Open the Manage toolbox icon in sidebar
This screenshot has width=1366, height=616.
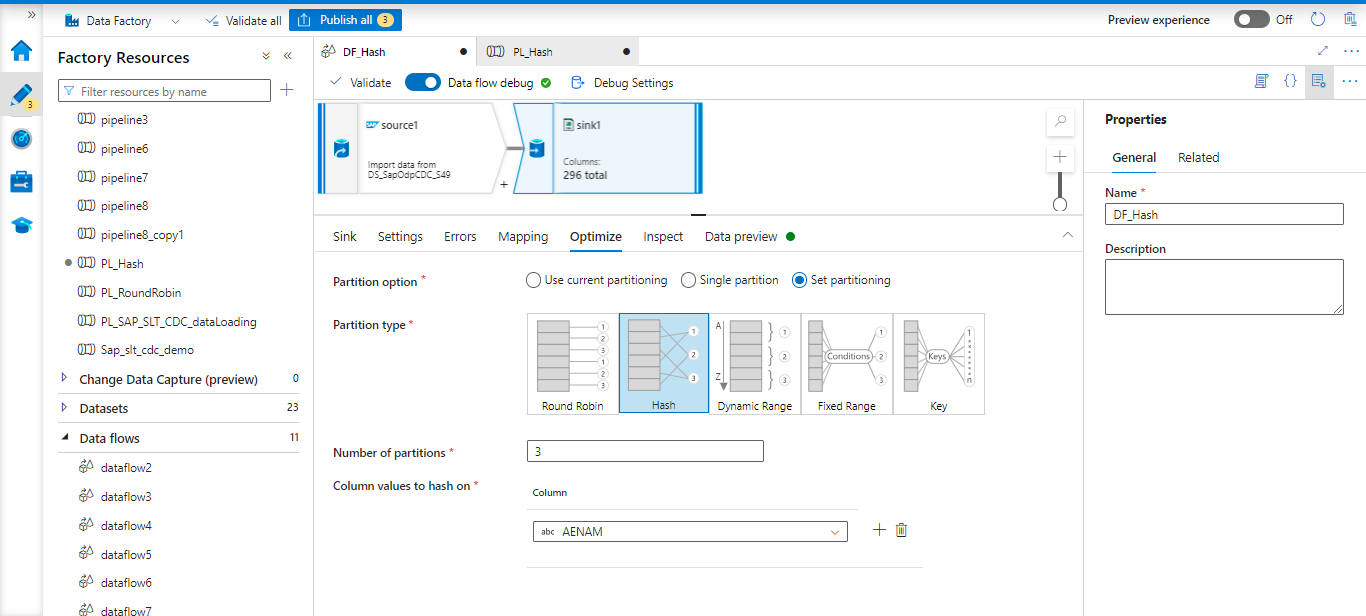pos(21,181)
